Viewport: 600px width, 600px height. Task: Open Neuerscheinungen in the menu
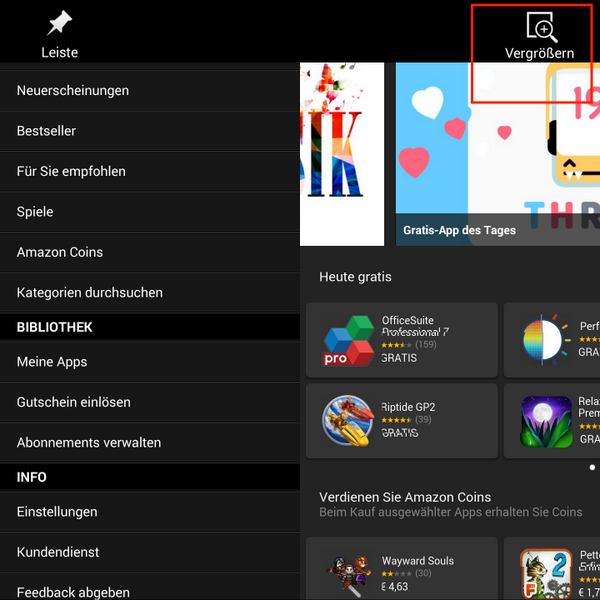pos(150,91)
